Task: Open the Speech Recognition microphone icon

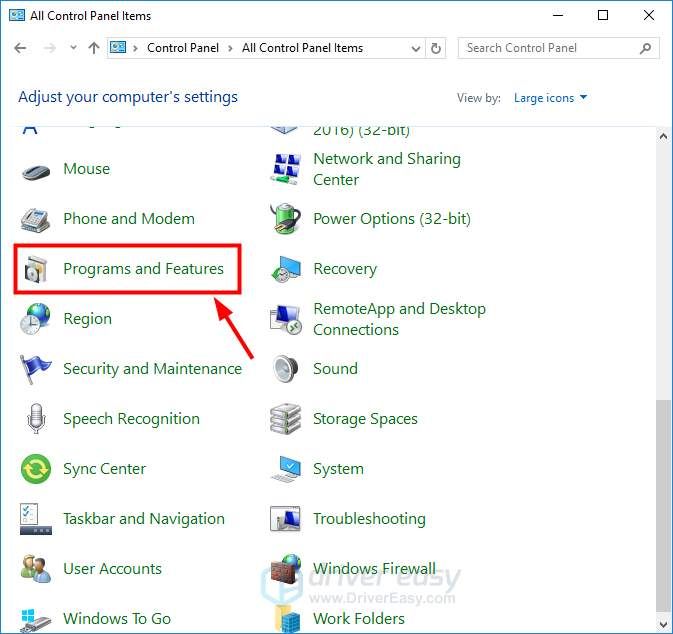Action: click(x=36, y=419)
